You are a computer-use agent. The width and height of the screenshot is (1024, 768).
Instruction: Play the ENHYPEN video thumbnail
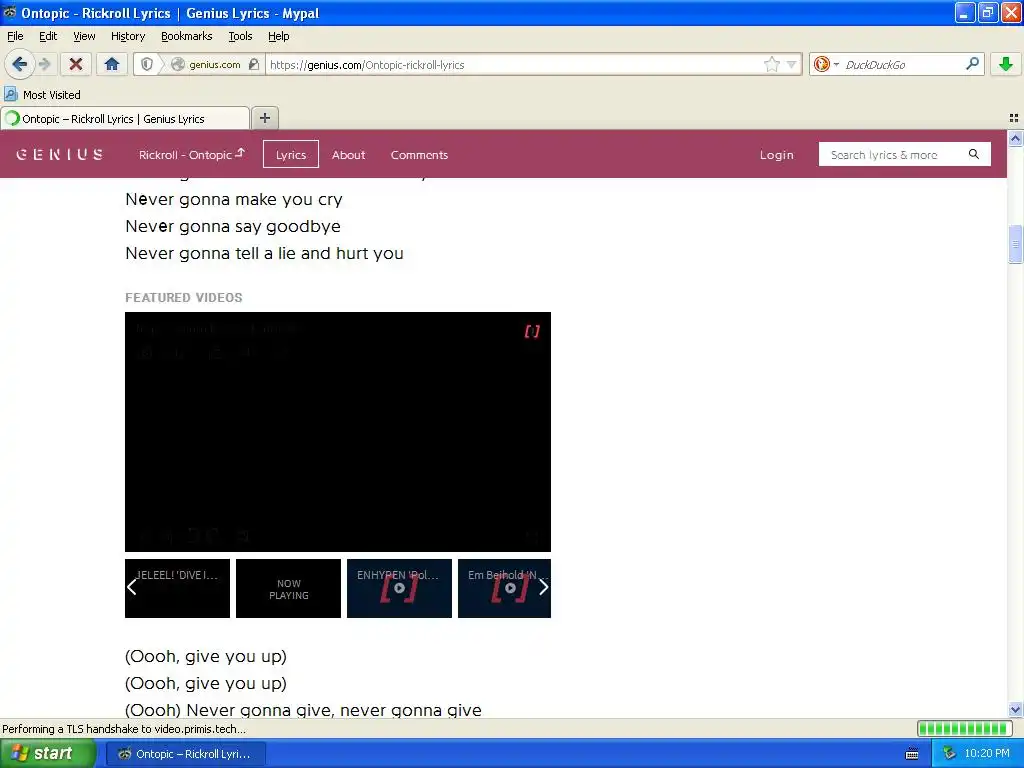pyautogui.click(x=399, y=588)
